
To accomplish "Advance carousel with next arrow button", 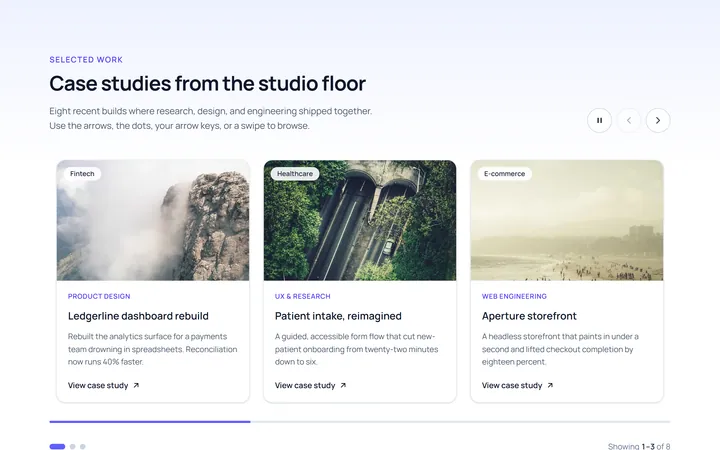I will 658,120.
